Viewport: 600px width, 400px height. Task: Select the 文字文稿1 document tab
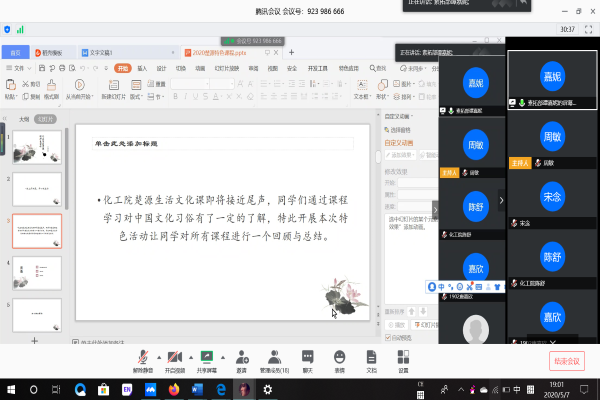pyautogui.click(x=98, y=51)
